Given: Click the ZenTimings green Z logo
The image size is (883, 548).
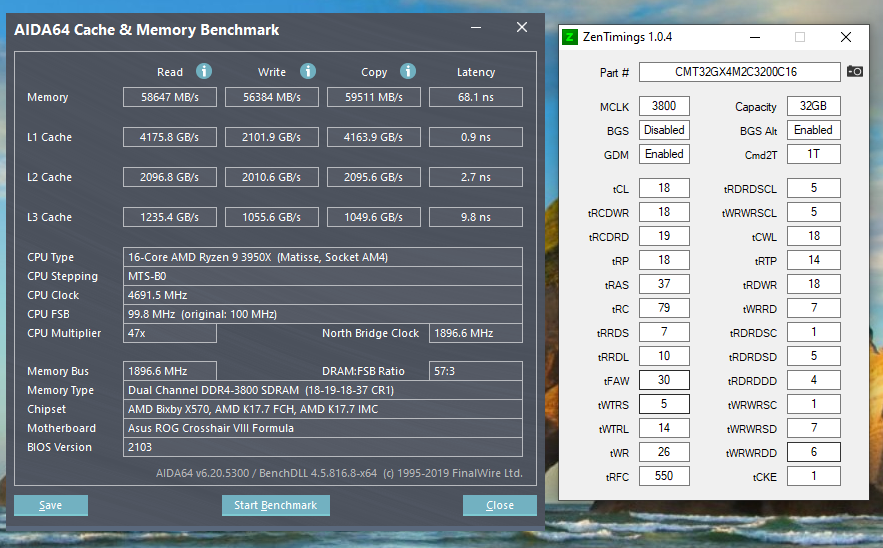Looking at the screenshot, I should tap(570, 37).
